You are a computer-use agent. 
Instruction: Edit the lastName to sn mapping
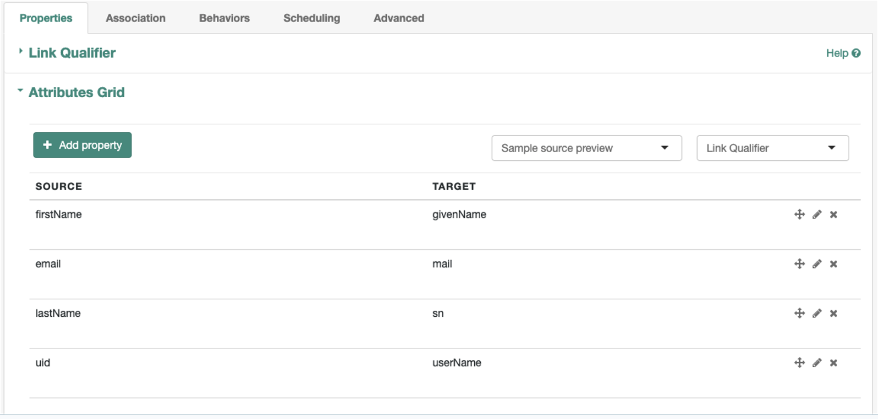tap(817, 313)
